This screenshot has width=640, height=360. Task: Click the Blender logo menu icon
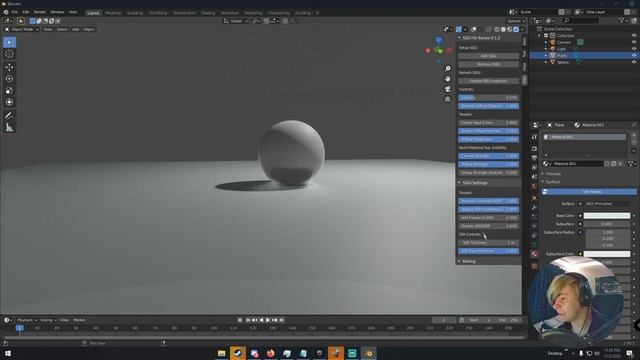6,12
